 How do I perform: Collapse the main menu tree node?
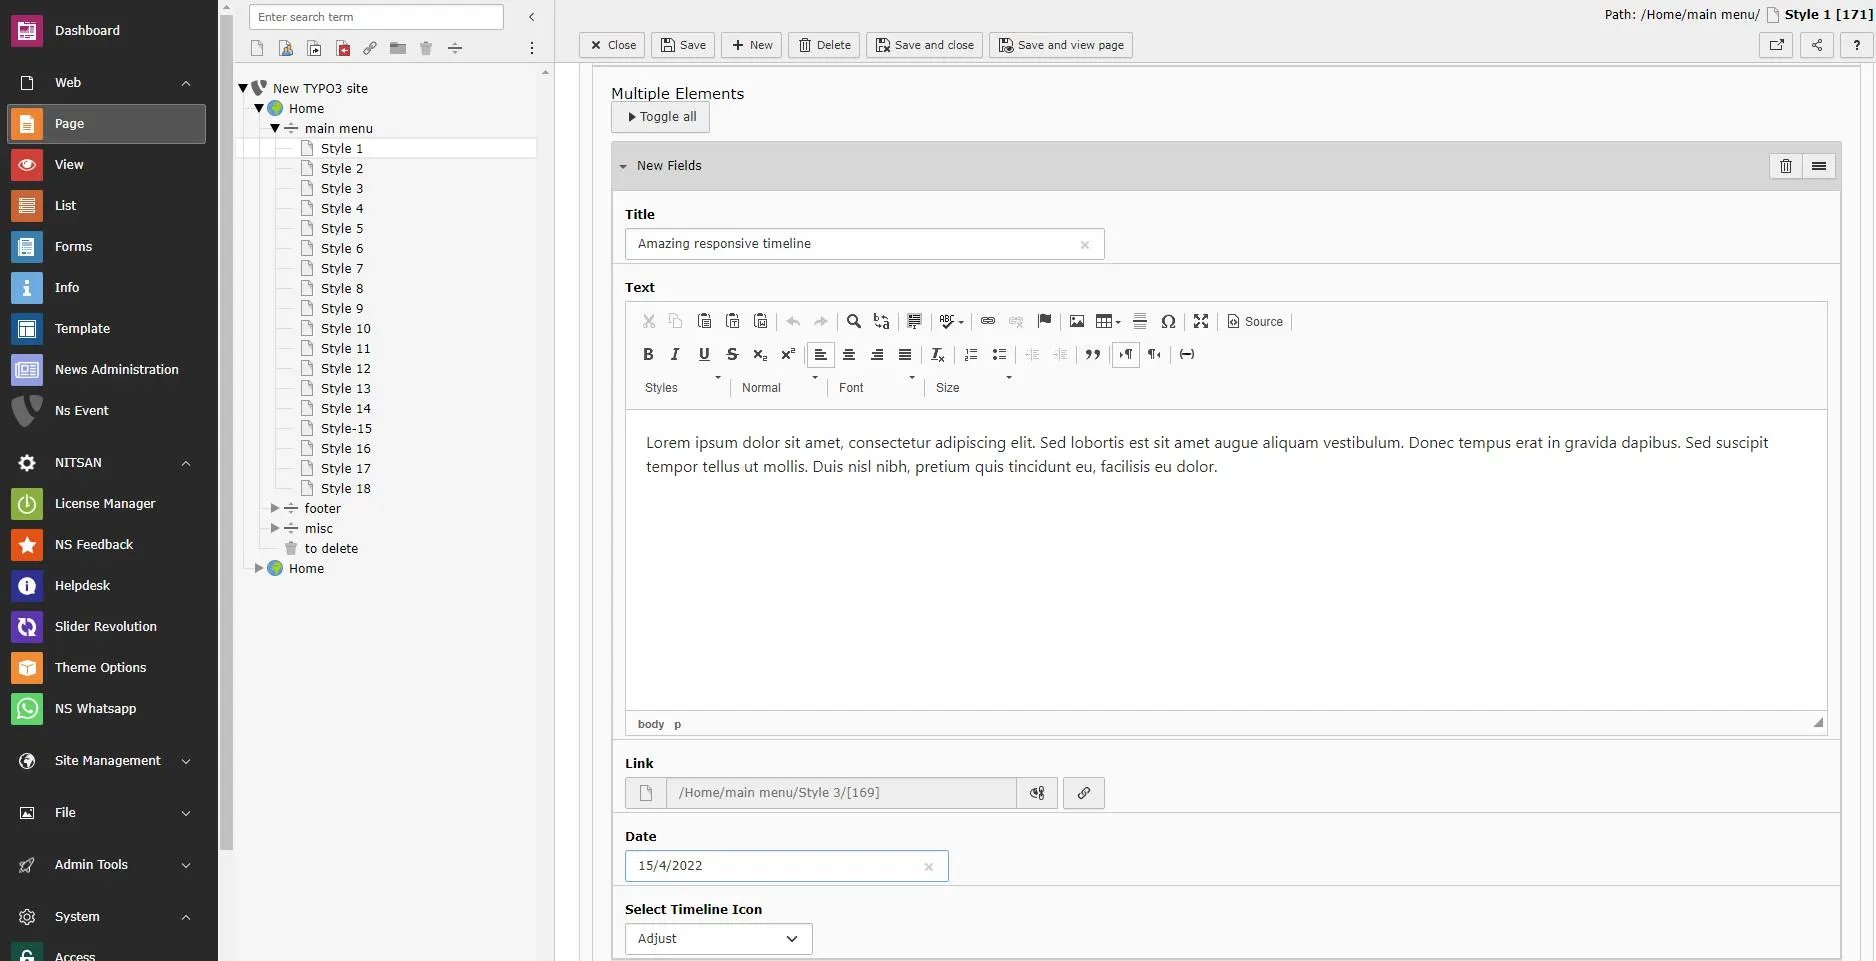pos(275,128)
